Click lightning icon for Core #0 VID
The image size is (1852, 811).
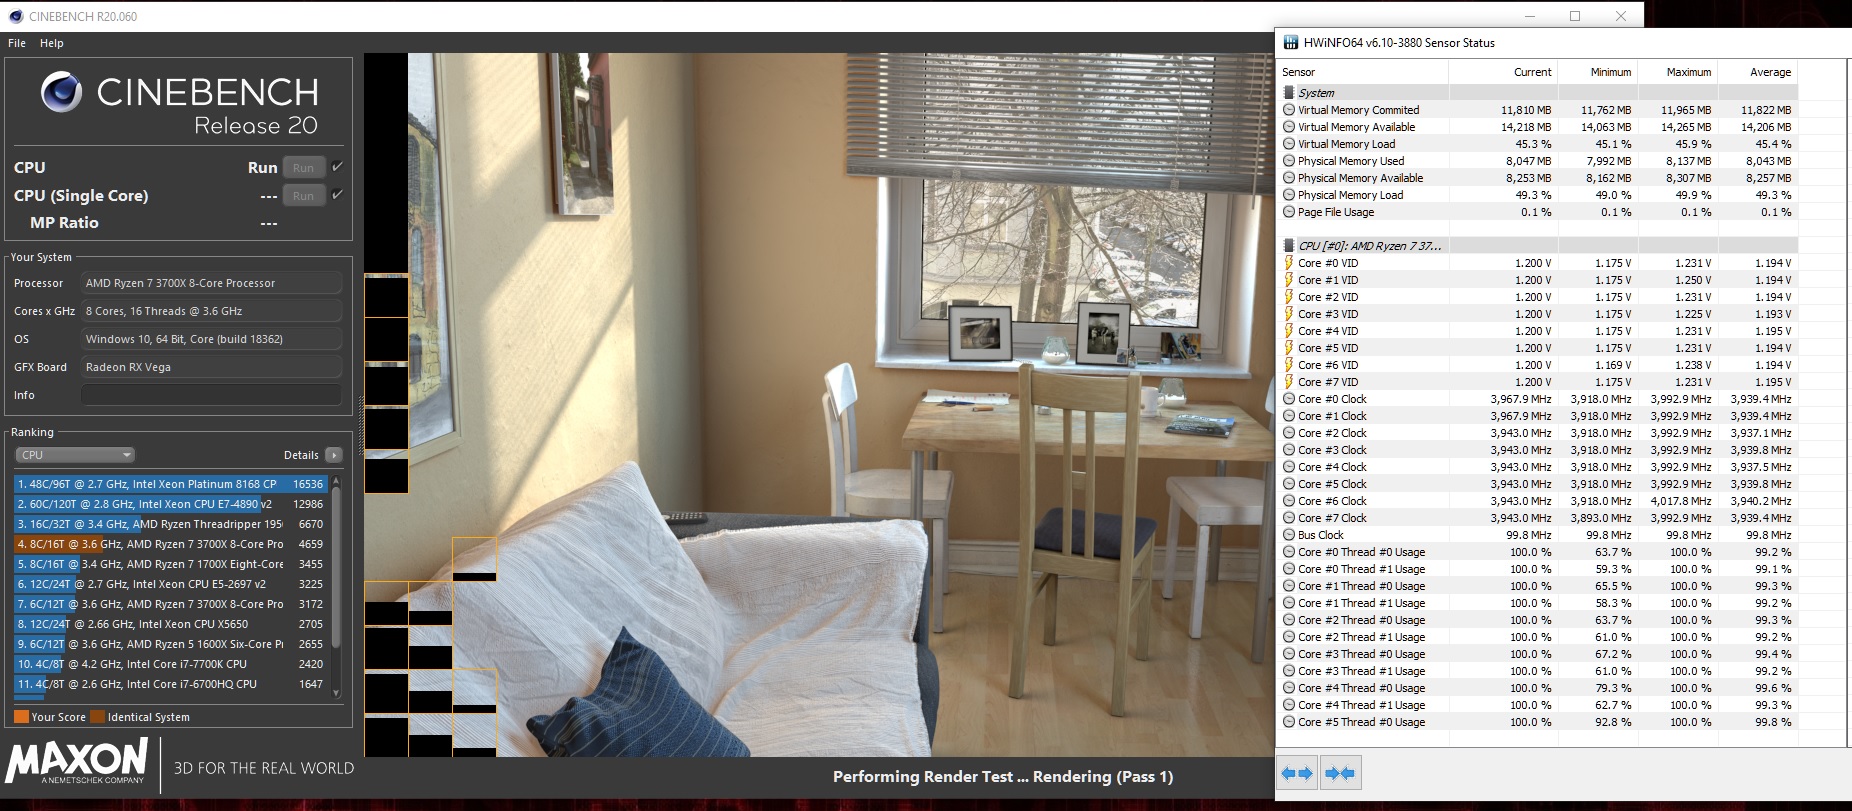click(1289, 263)
